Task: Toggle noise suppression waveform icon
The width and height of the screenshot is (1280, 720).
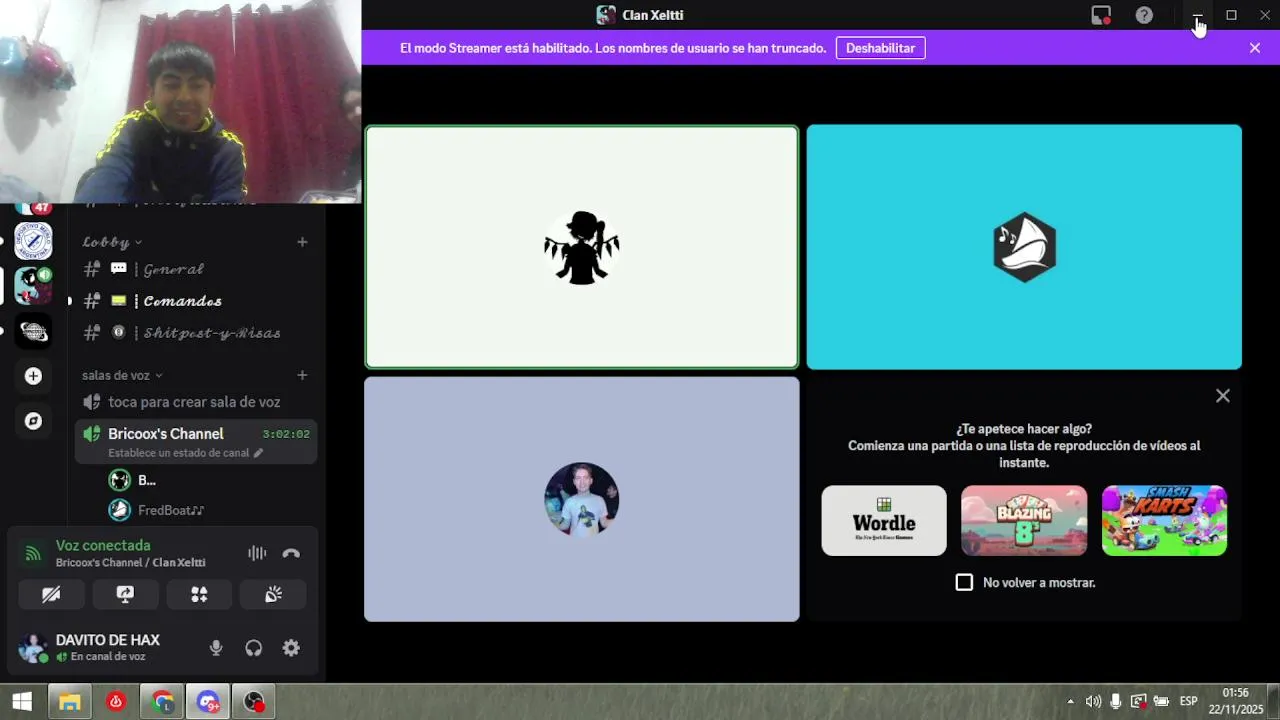Action: point(257,553)
